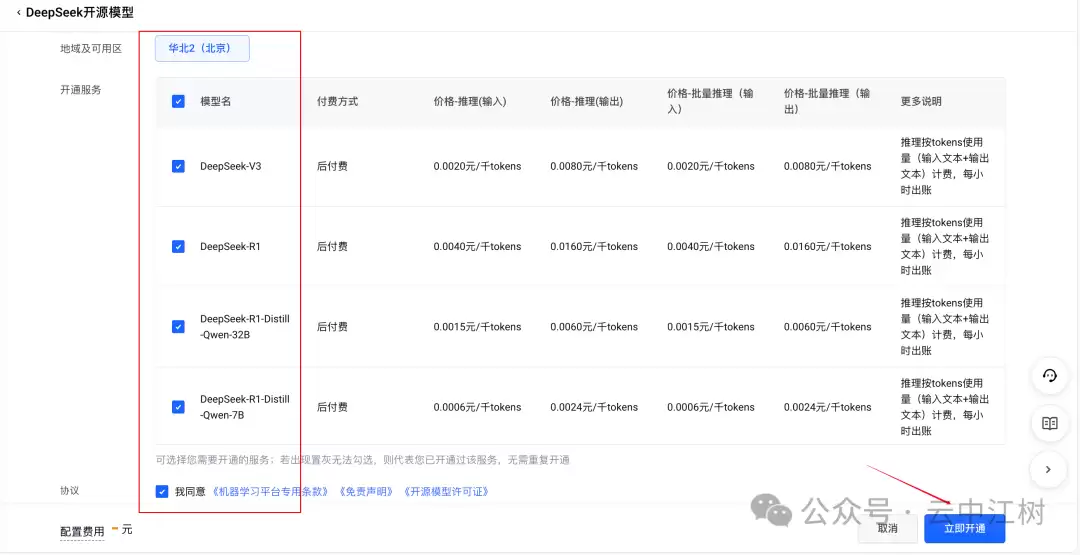The width and height of the screenshot is (1080, 555).
Task: Click the DeepSeek开源模型 page title
Action: coord(80,12)
